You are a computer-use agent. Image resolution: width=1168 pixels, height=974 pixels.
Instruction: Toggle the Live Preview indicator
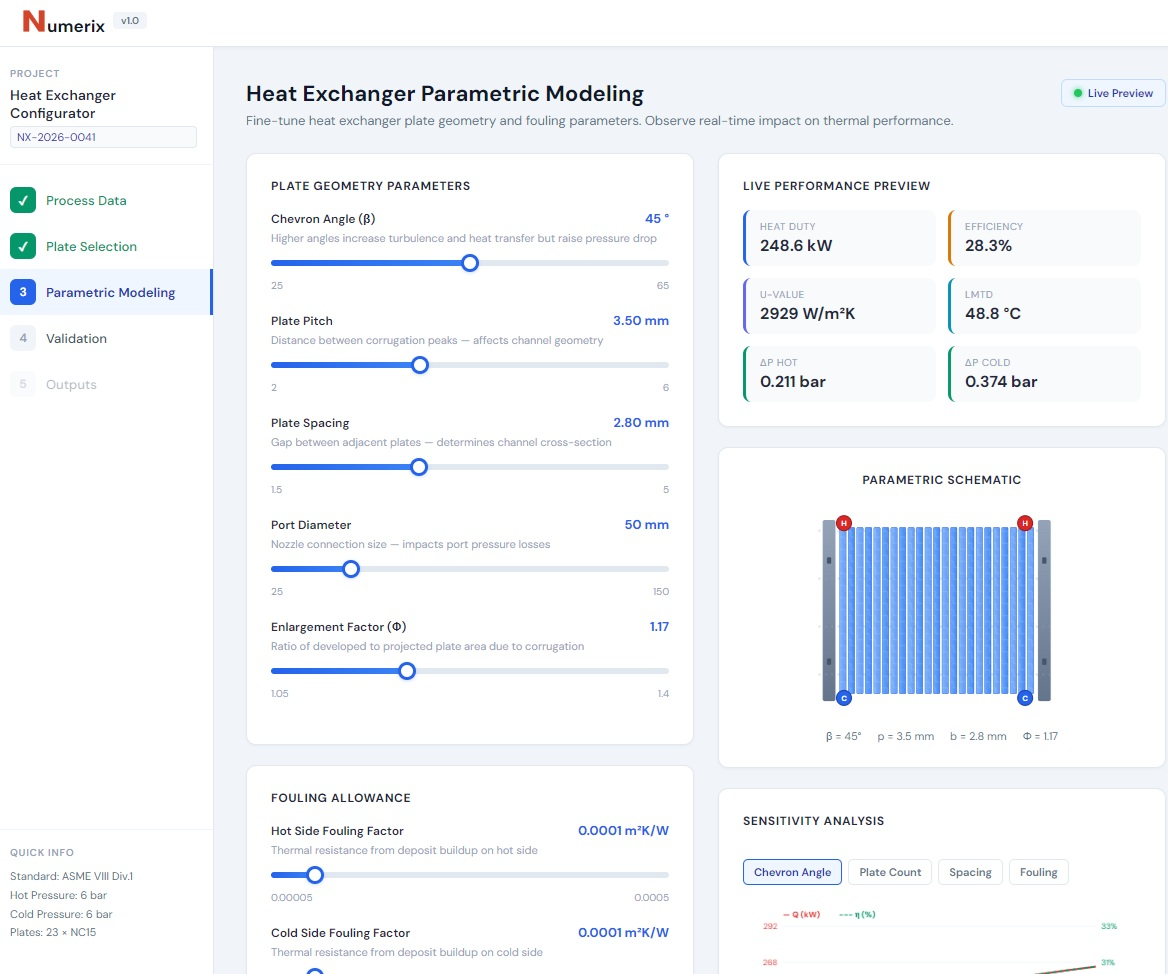1112,92
